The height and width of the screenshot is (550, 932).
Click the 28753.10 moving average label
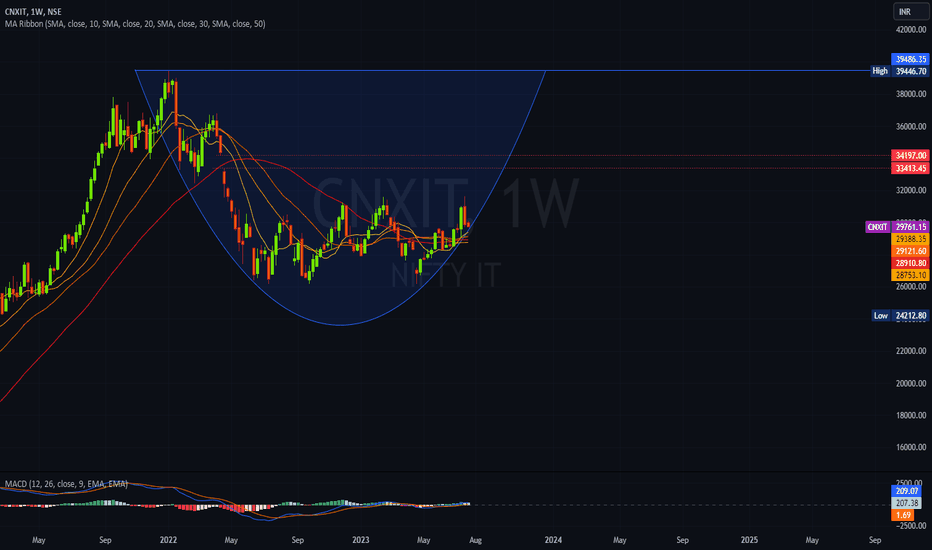(910, 275)
